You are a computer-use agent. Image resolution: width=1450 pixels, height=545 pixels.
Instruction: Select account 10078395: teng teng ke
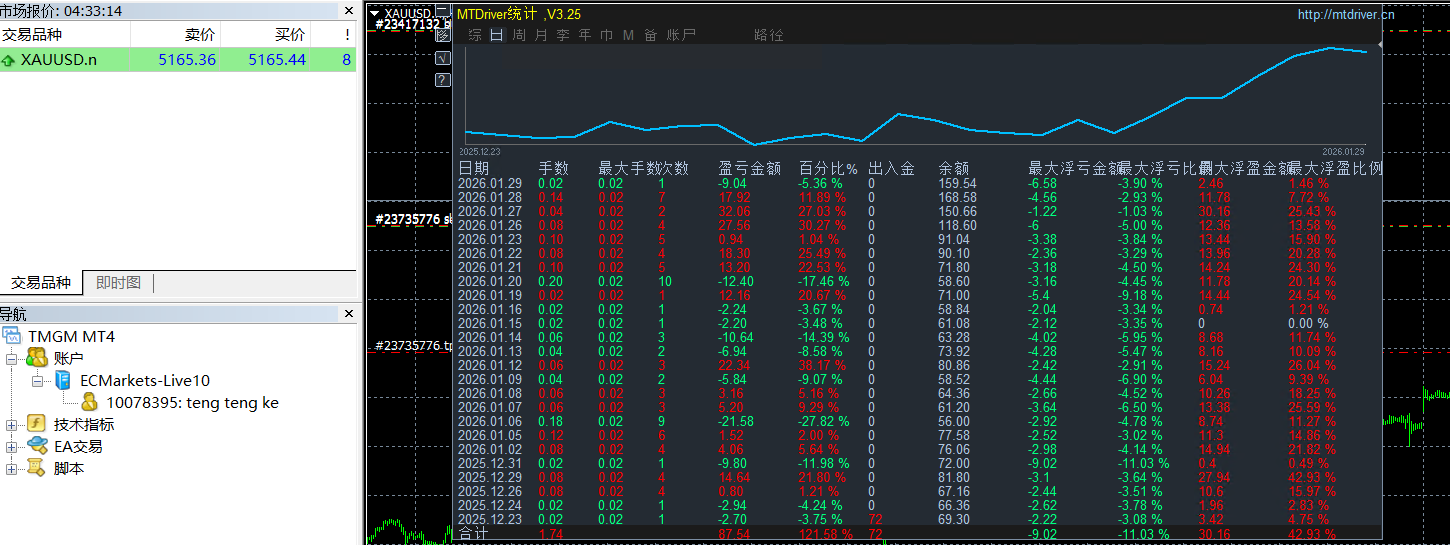coord(192,403)
